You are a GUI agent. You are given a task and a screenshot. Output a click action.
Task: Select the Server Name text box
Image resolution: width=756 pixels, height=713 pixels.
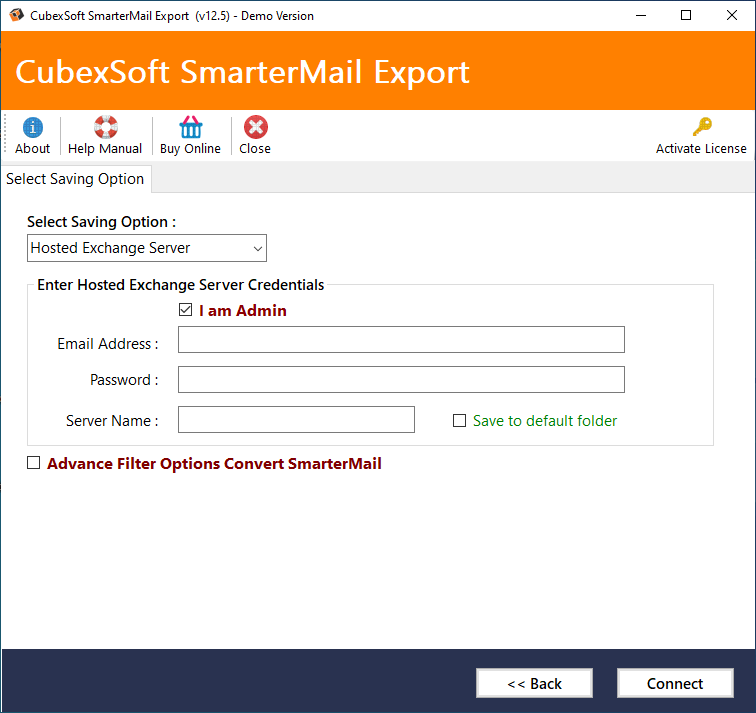click(x=296, y=420)
